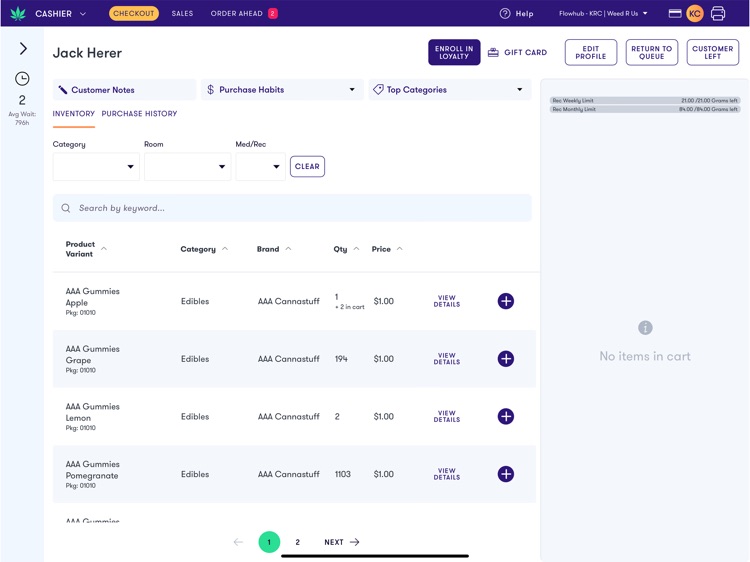Click the AAA Gummies Pomegranate product name
750x562 pixels.
coord(92,470)
